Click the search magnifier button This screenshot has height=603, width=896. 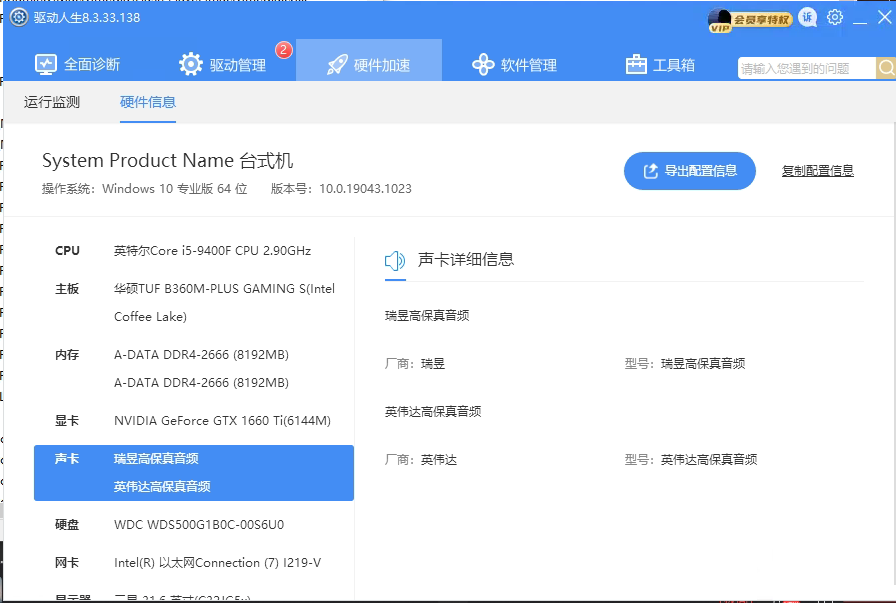pyautogui.click(x=884, y=68)
